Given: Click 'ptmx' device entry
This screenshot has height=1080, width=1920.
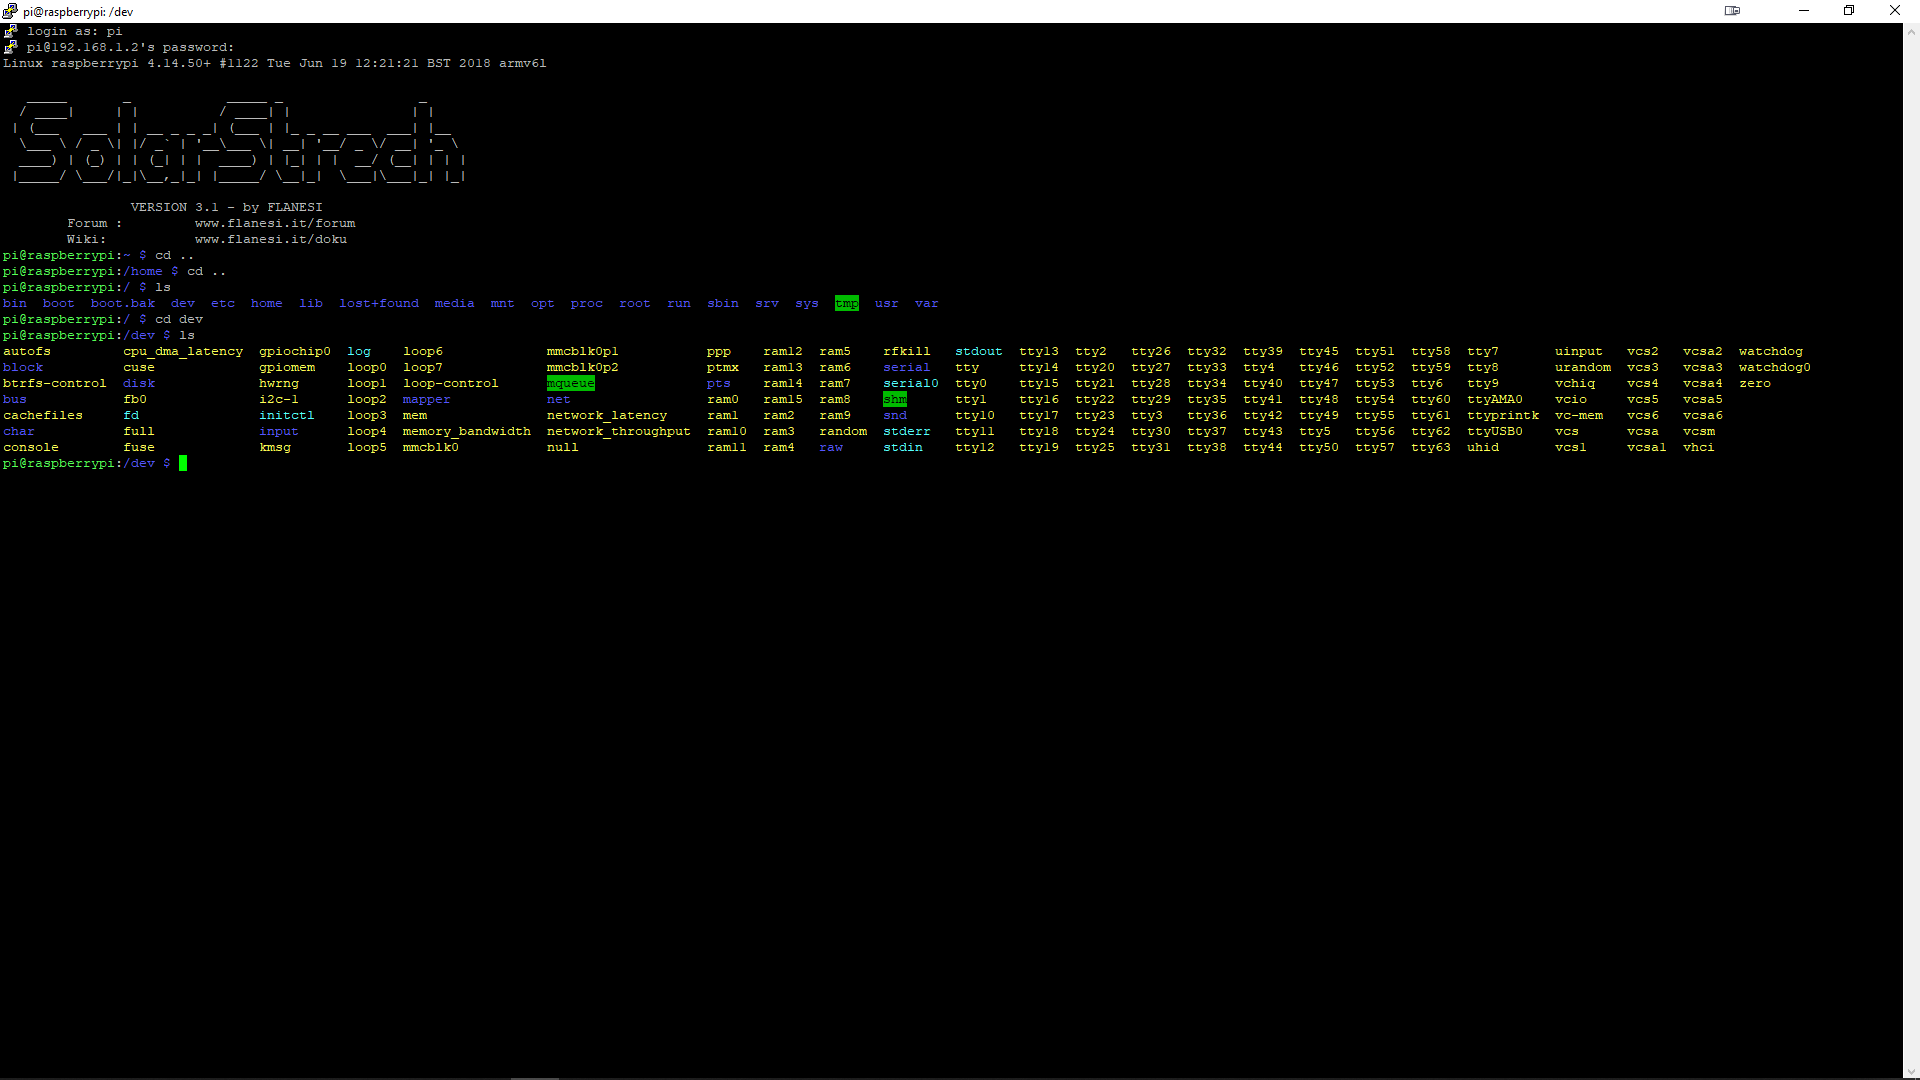Looking at the screenshot, I should (x=723, y=367).
